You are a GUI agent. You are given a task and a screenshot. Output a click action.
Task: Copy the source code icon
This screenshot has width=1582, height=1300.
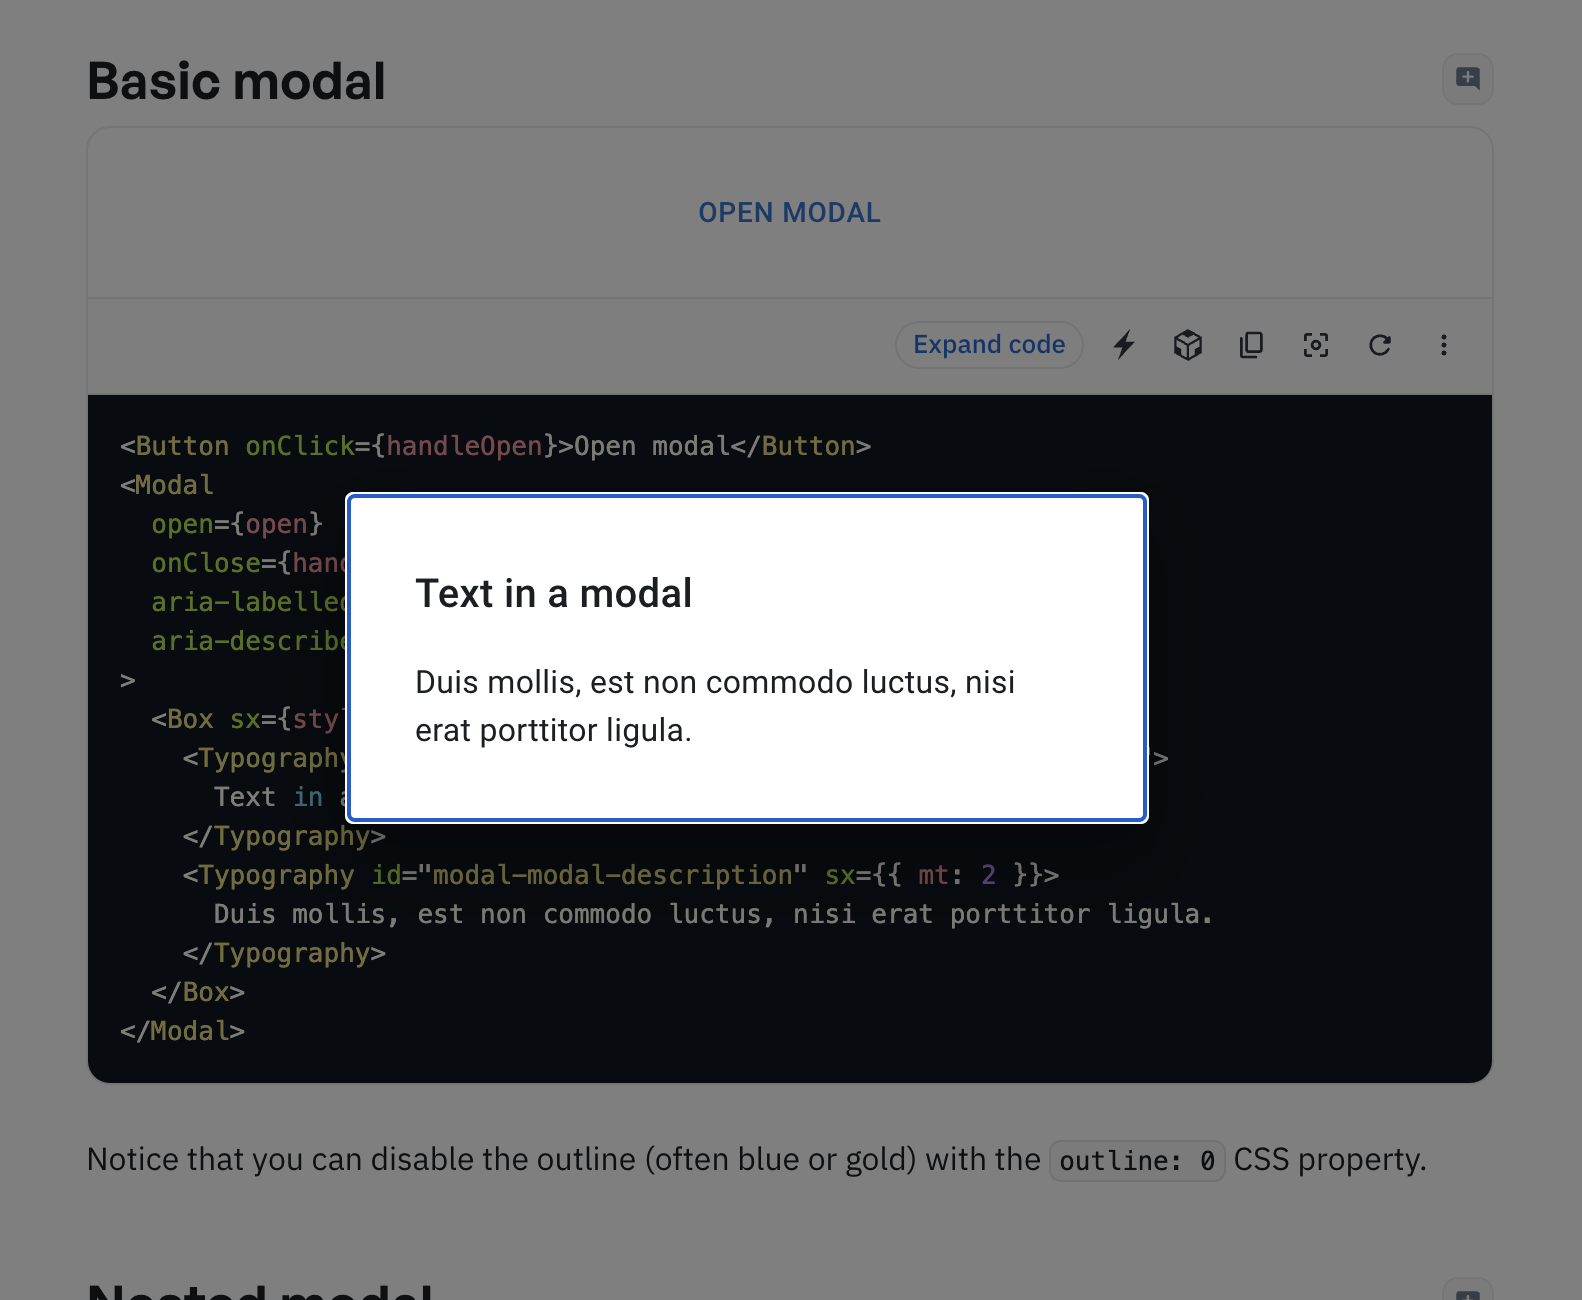point(1252,345)
